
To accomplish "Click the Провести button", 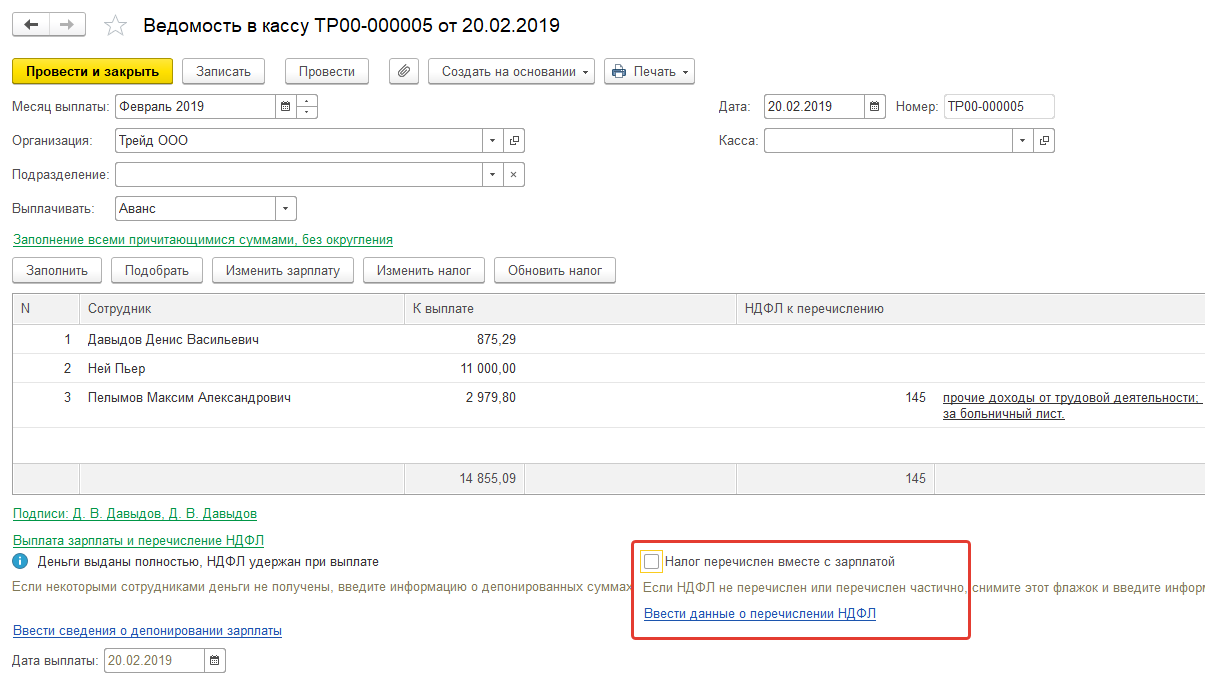I will tap(327, 71).
